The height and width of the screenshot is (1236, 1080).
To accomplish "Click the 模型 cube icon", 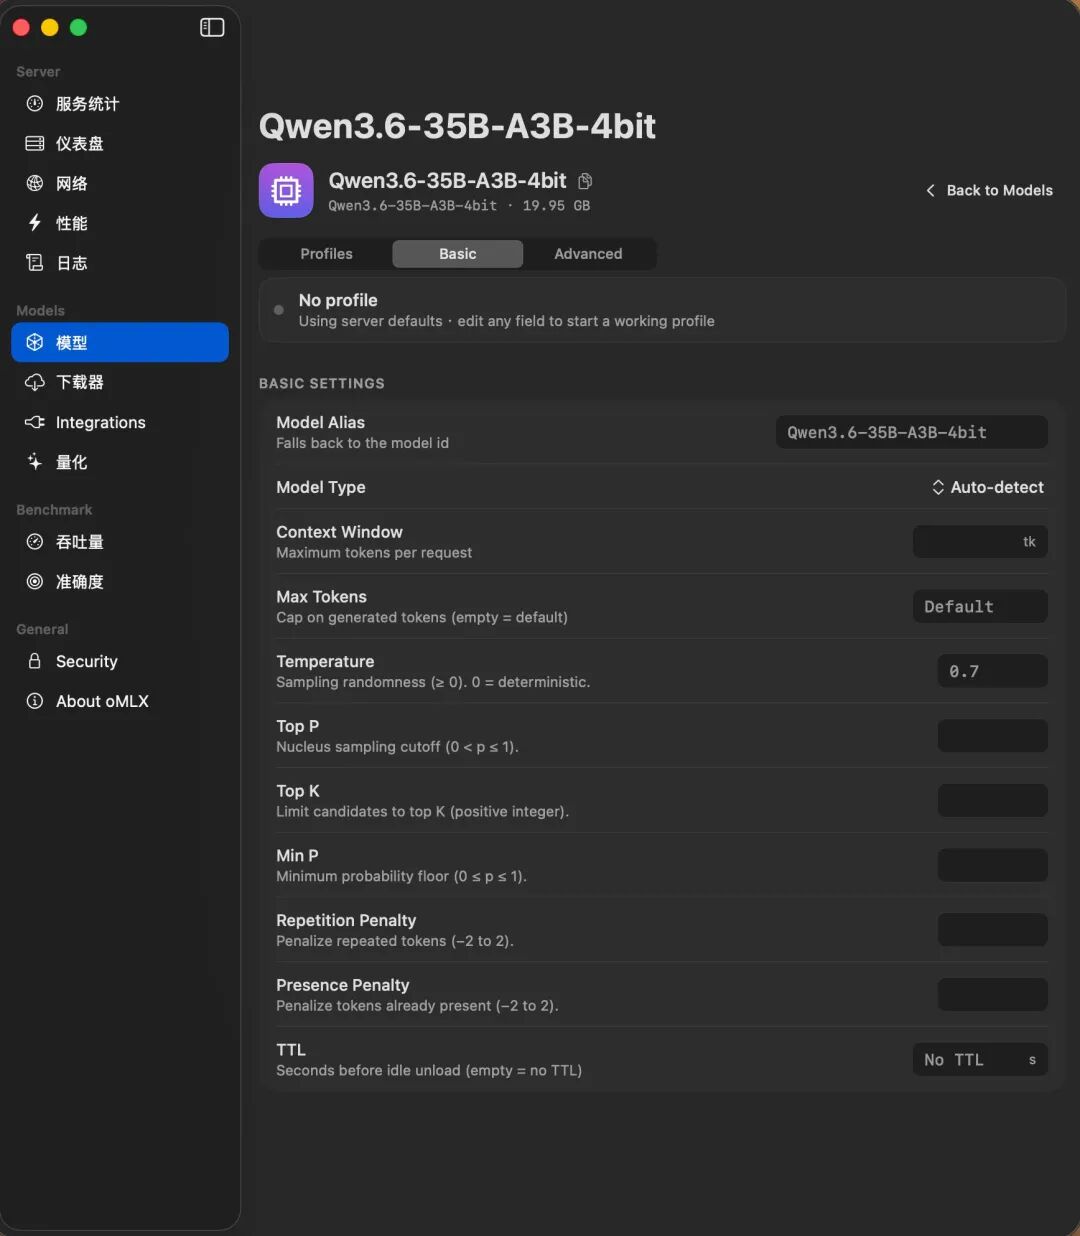I will (35, 343).
